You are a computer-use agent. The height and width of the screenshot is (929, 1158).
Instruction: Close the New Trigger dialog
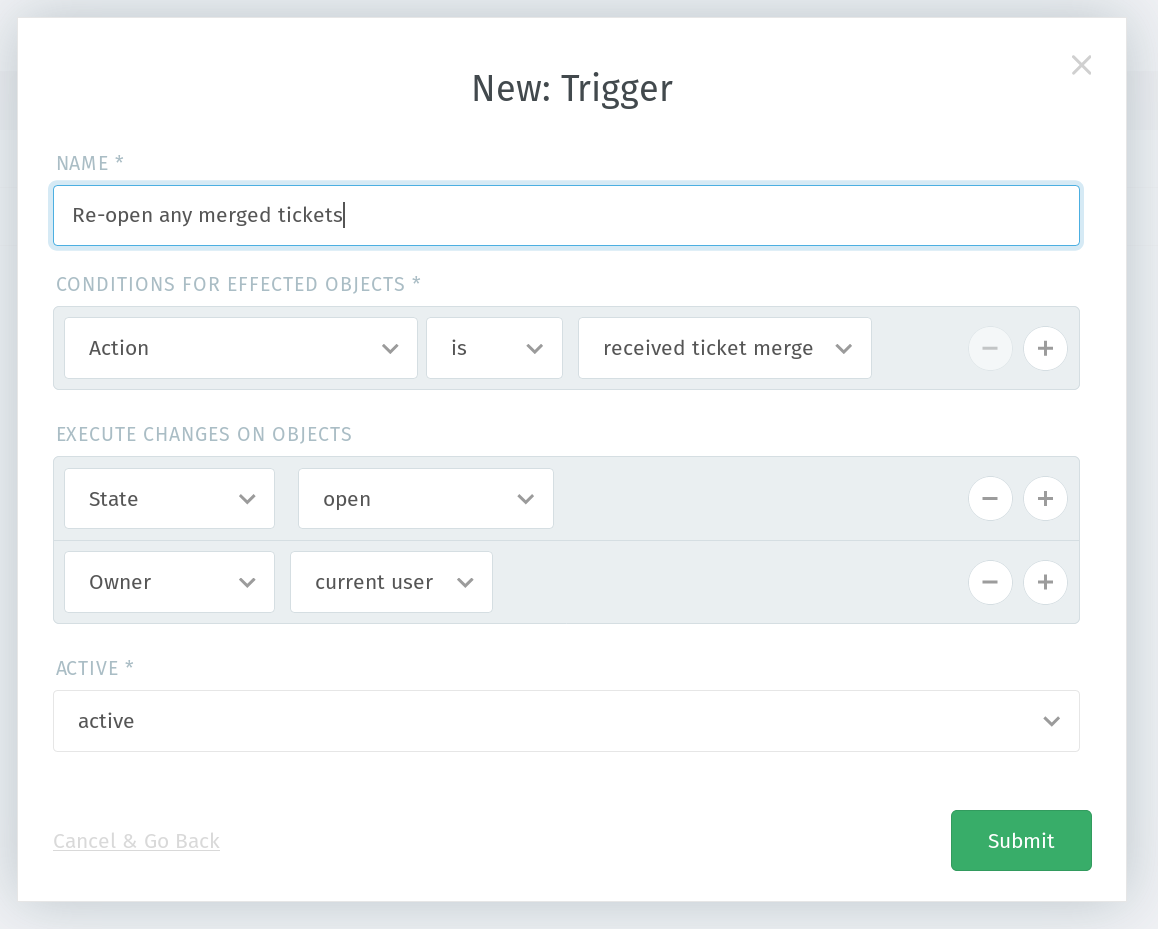point(1081,65)
